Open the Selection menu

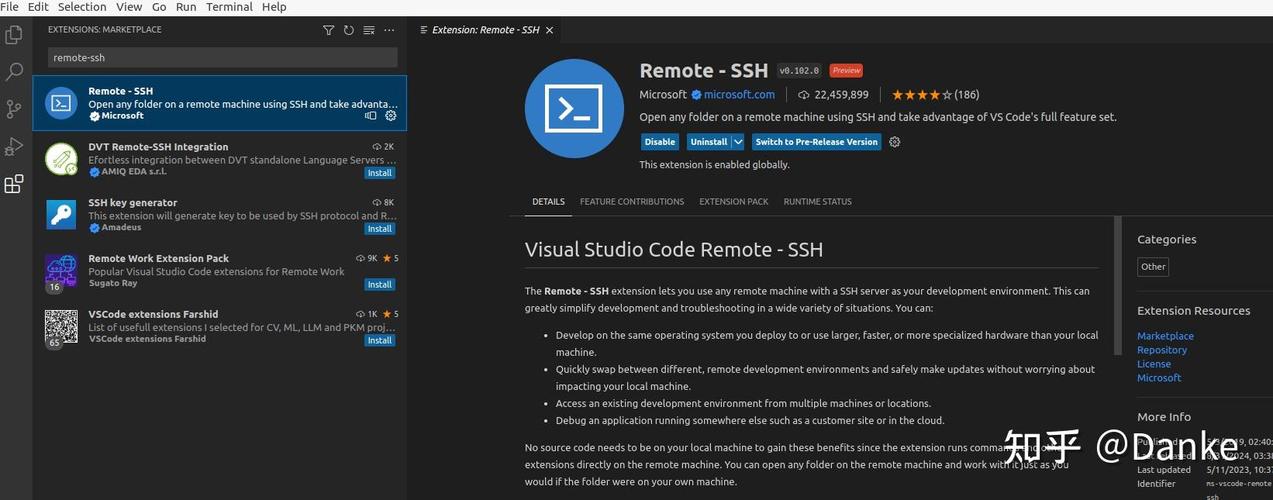[x=82, y=7]
